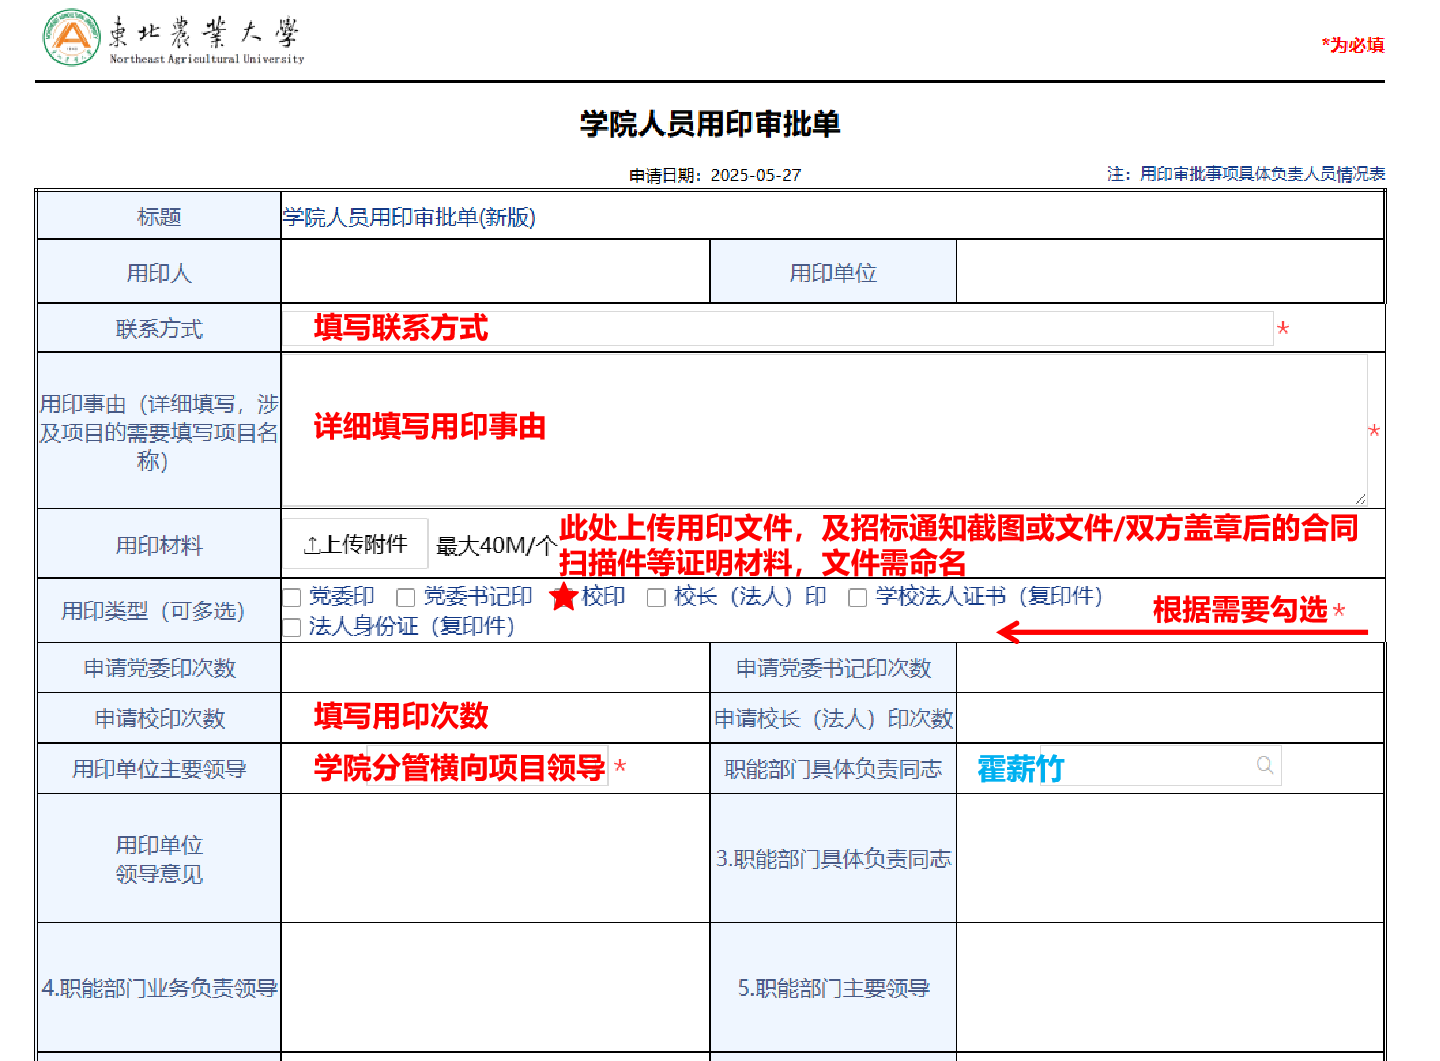Click the 申请校长（法人）印次数 value cell

[1169, 718]
